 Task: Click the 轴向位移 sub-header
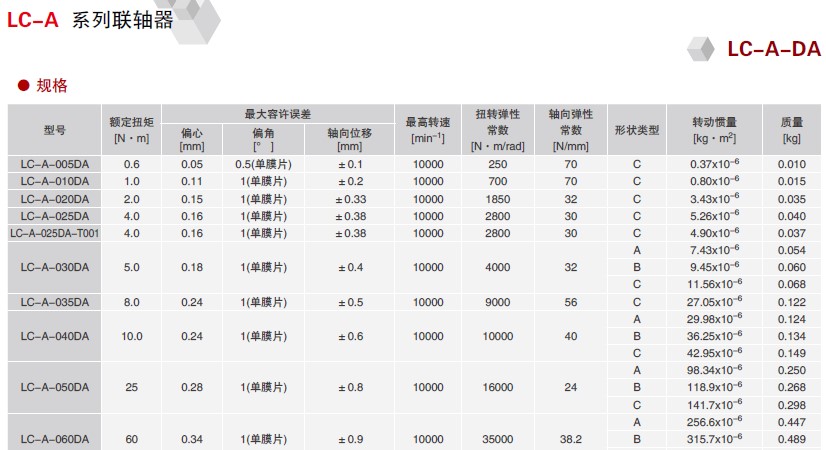pyautogui.click(x=349, y=138)
